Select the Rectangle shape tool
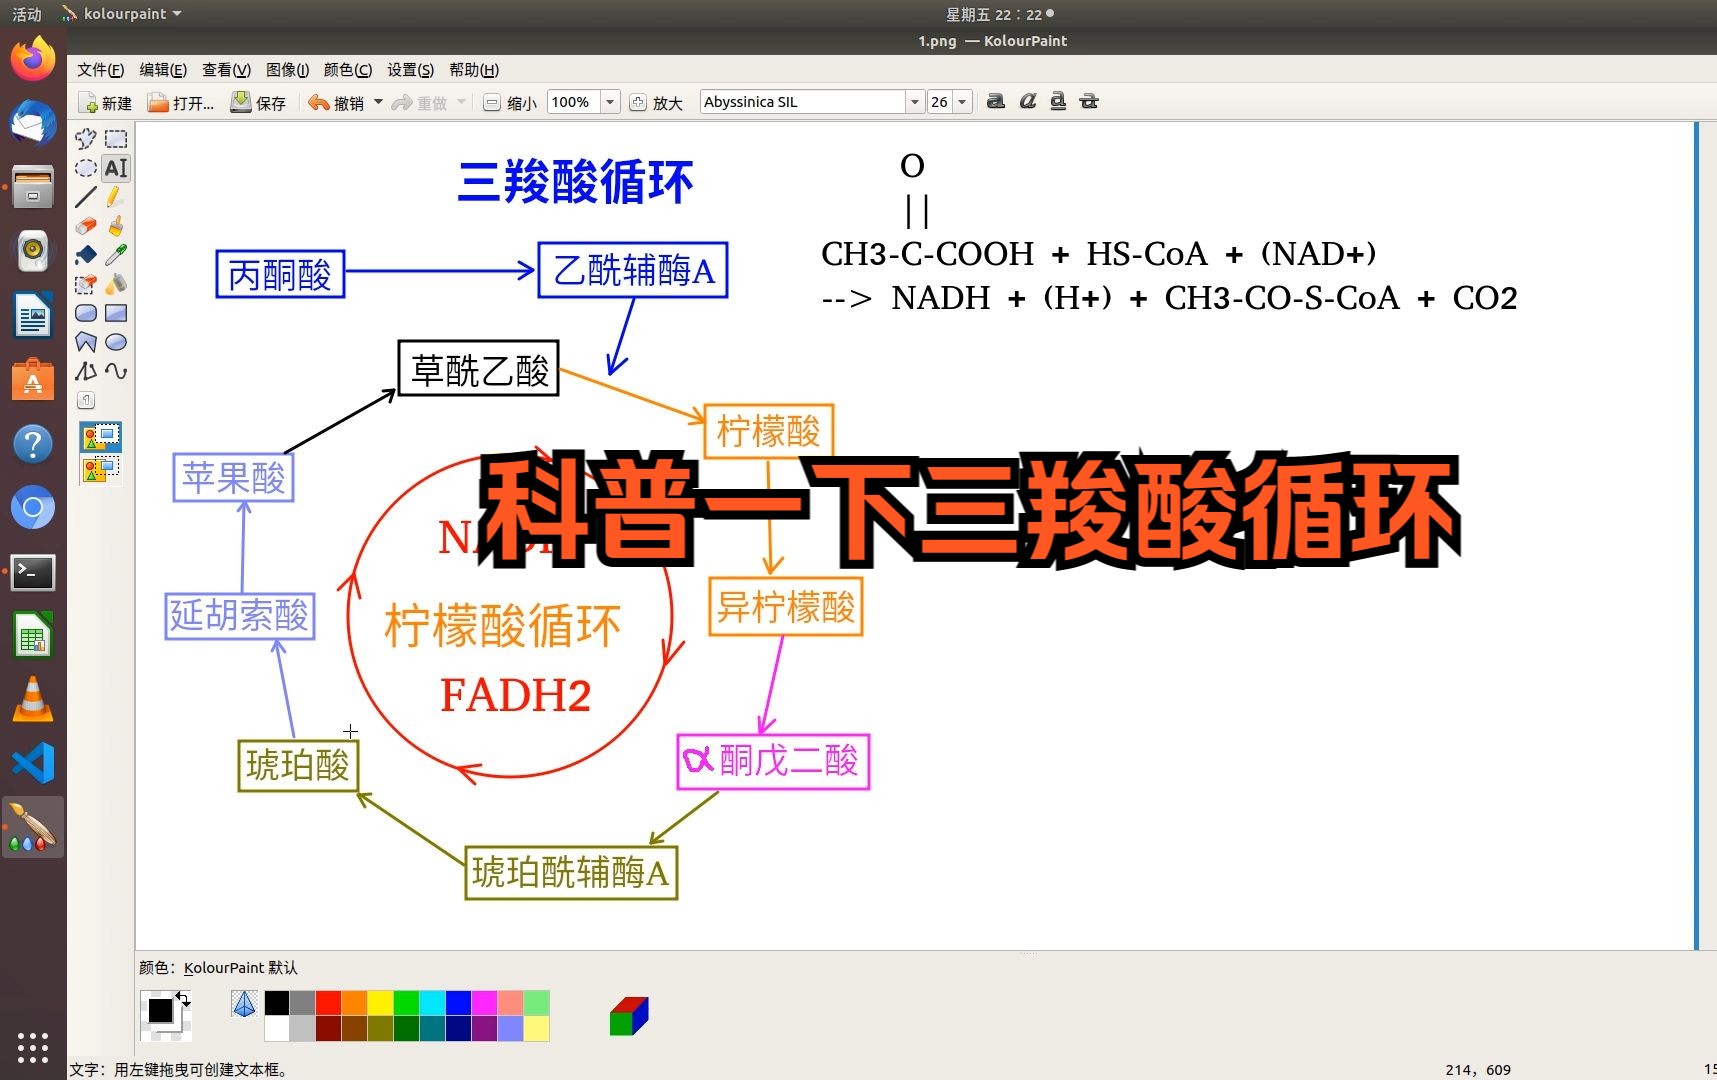1717x1080 pixels. [116, 313]
